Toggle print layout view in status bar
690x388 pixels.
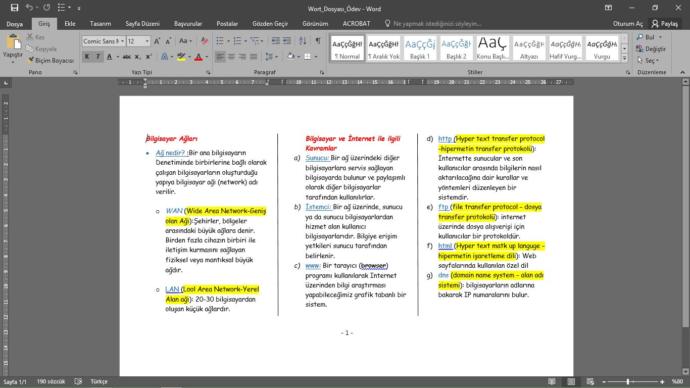571,381
